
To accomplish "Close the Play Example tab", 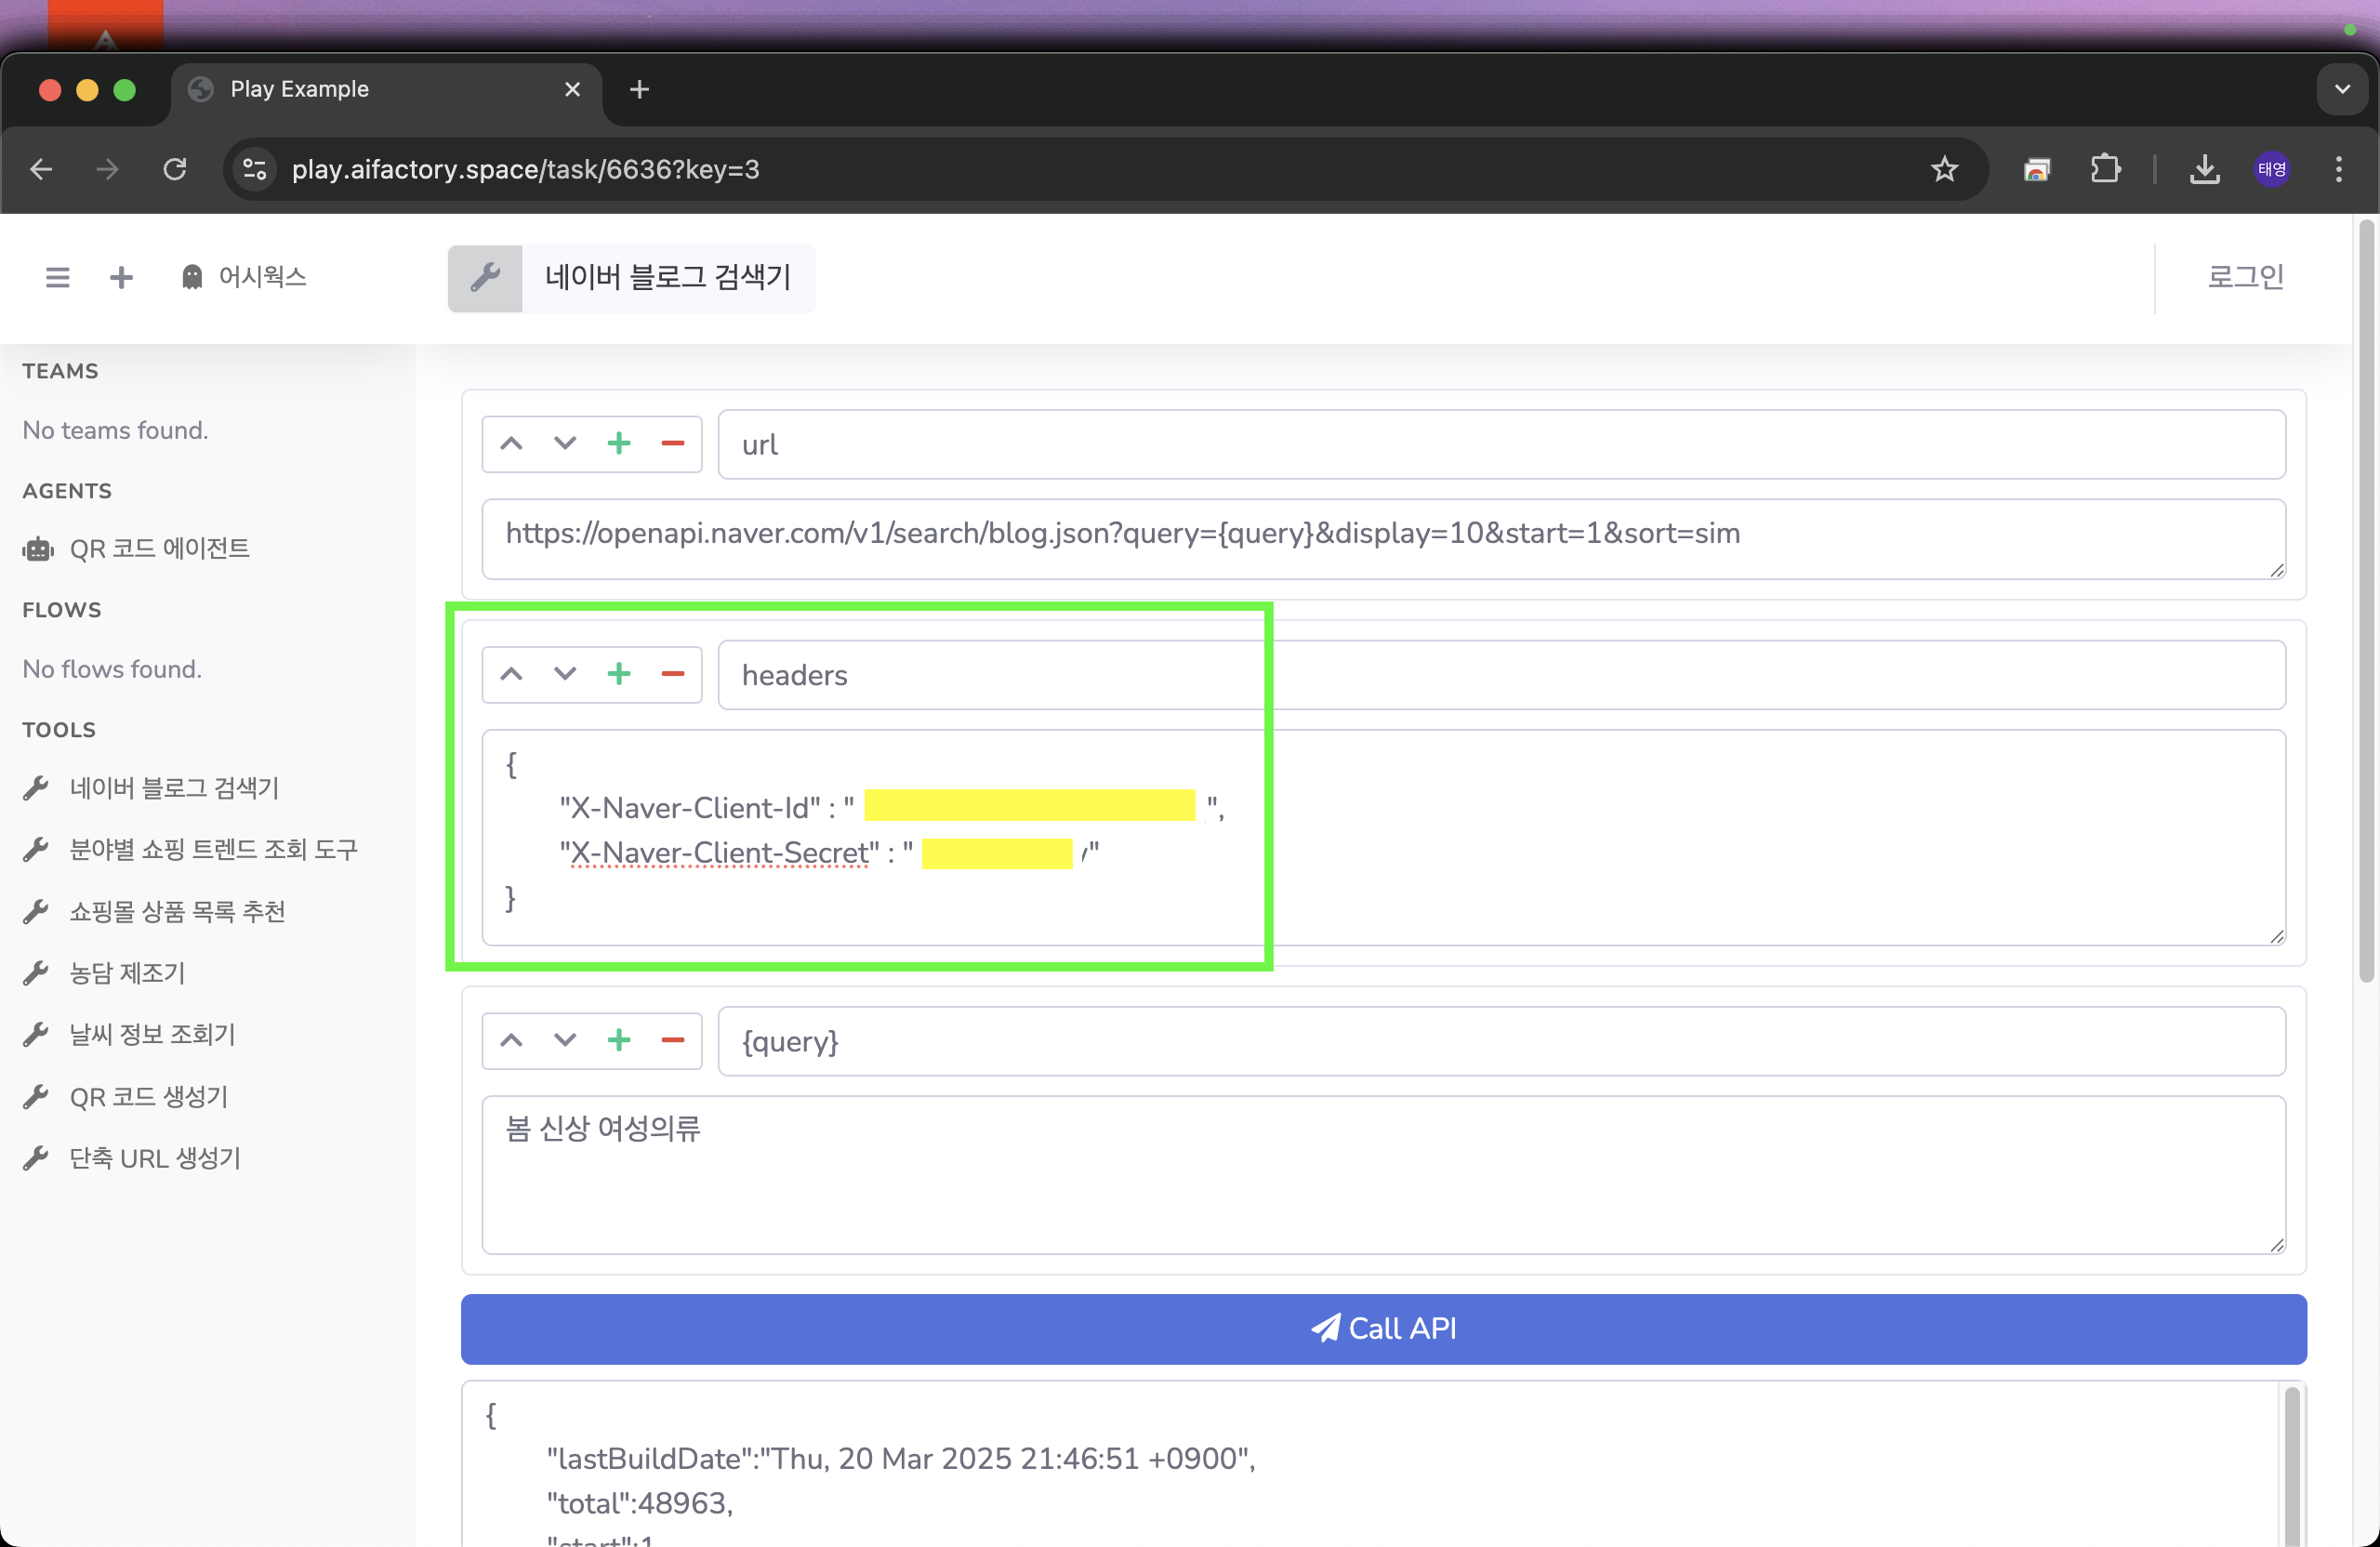I will [572, 89].
